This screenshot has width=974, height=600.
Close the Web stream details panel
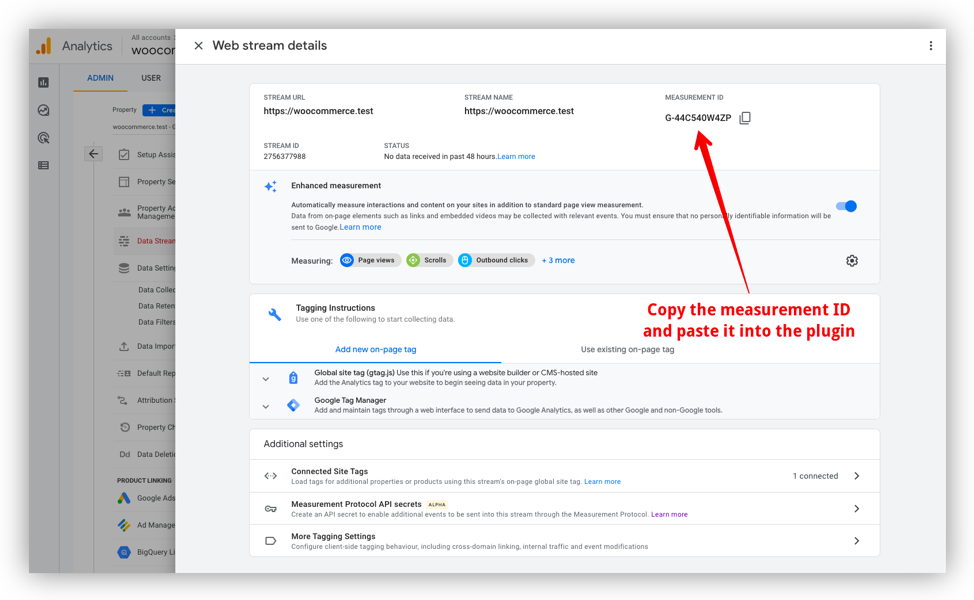[x=198, y=45]
